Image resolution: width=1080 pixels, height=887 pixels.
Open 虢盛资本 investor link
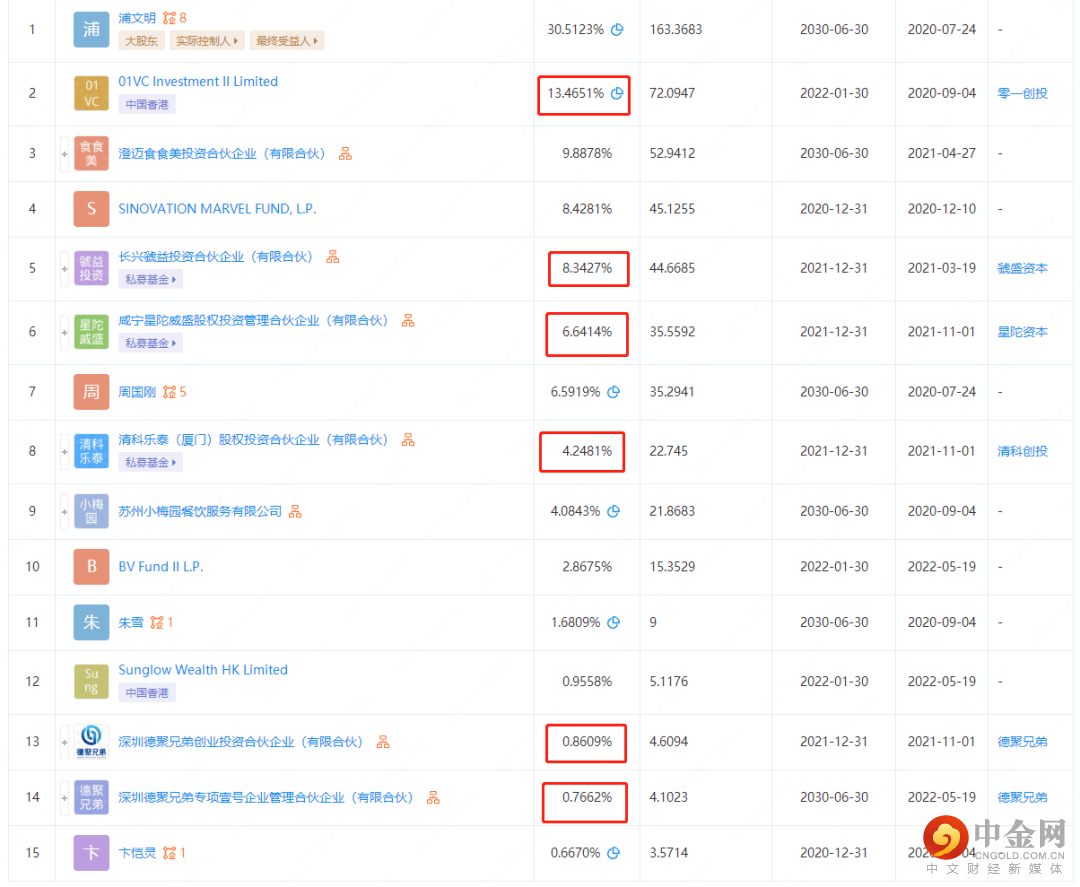tap(1022, 268)
